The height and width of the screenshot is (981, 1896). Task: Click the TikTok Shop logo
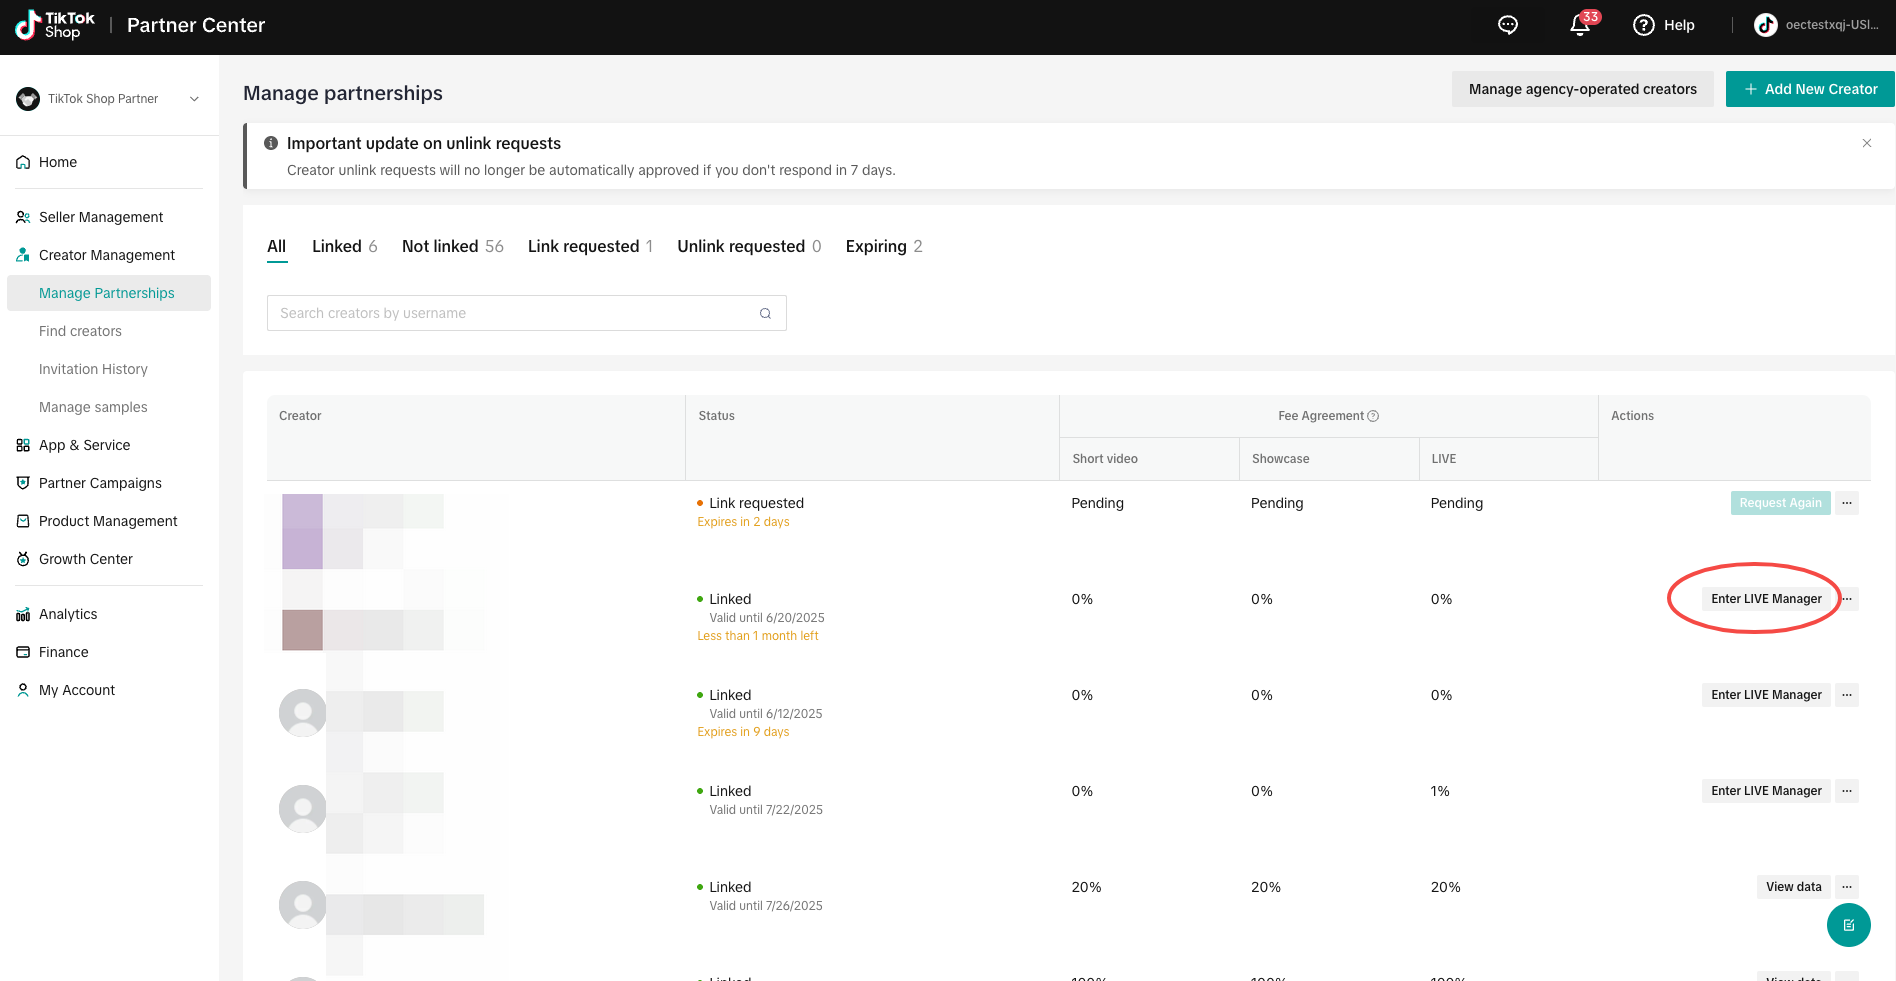coord(56,25)
